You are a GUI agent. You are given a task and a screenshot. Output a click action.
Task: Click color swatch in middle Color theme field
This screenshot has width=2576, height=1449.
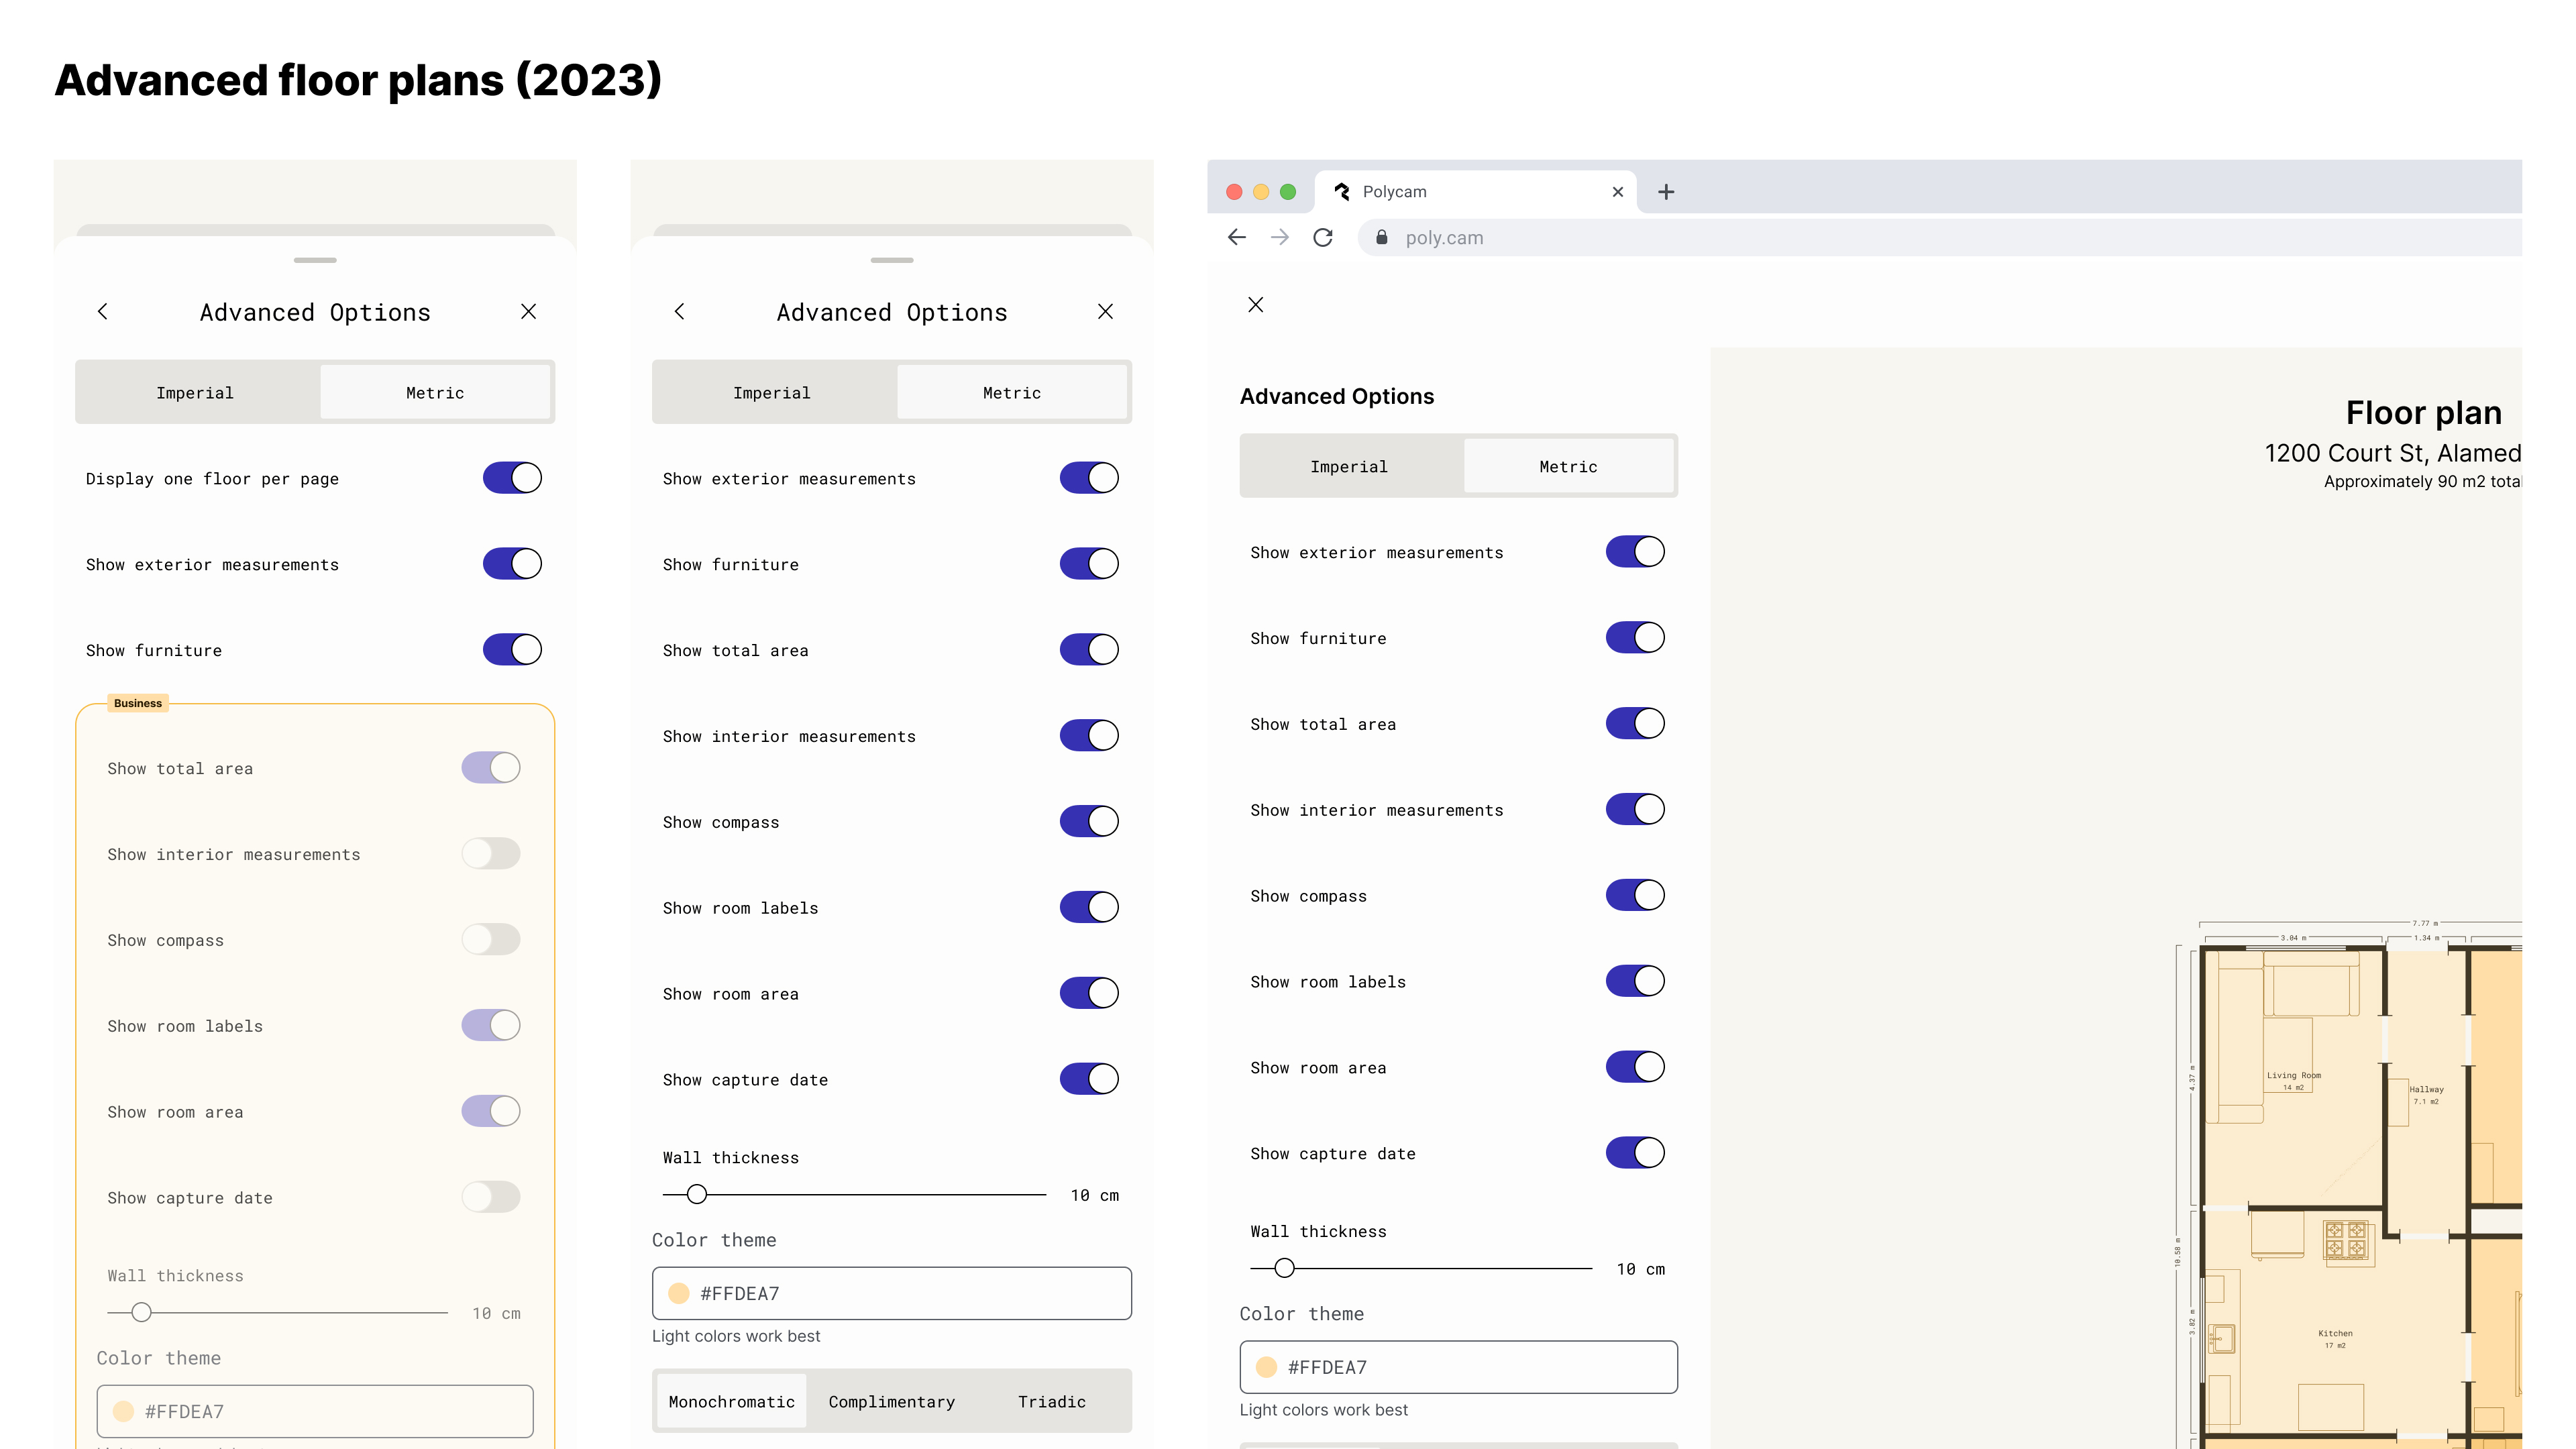679,1294
